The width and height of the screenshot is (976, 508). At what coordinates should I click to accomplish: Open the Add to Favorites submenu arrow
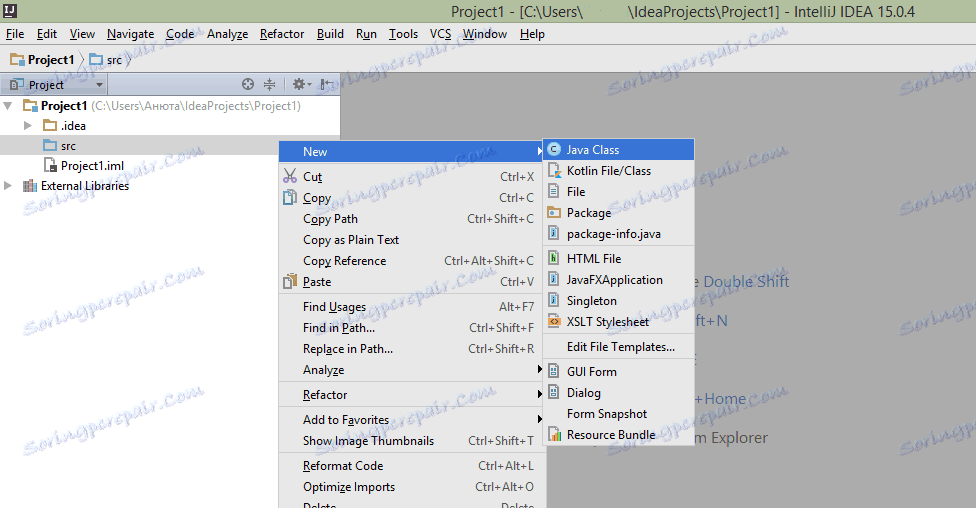(539, 420)
